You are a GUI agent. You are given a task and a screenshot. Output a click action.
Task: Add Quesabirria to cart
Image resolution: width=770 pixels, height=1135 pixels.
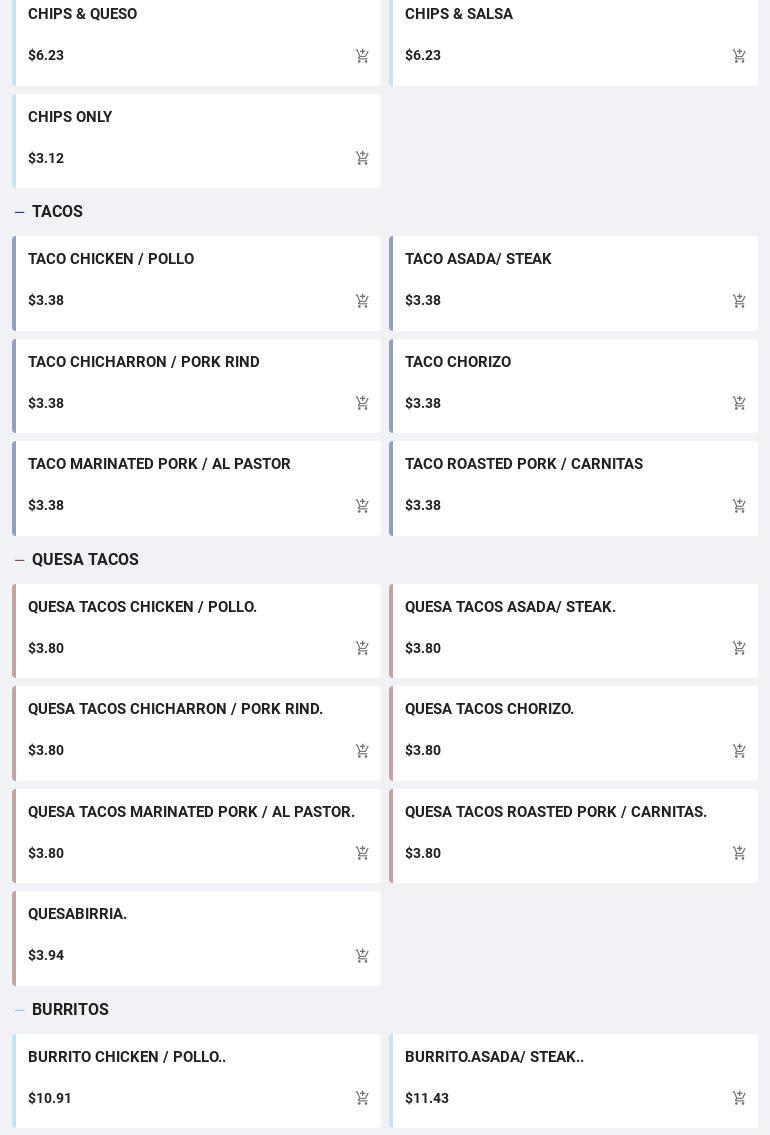[362, 956]
